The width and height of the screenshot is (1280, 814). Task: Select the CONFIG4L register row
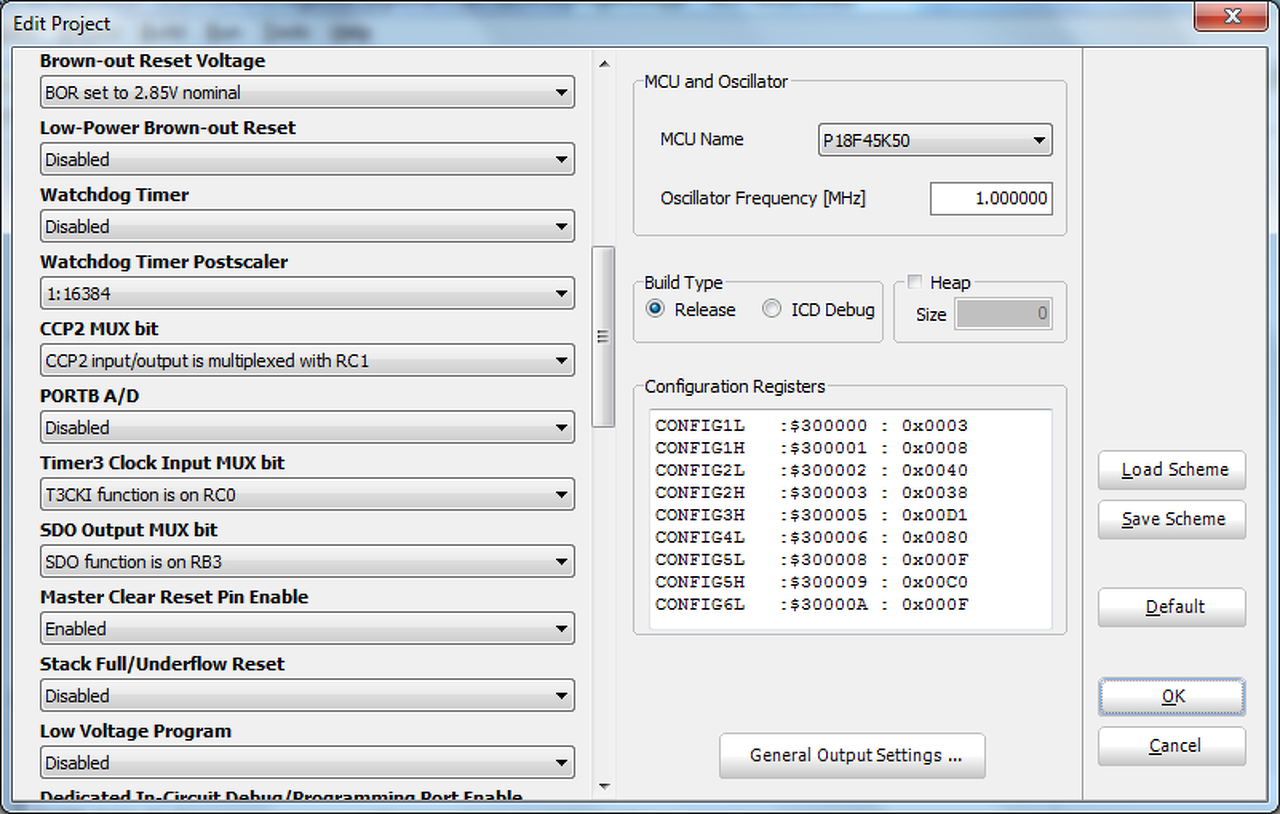pyautogui.click(x=812, y=538)
